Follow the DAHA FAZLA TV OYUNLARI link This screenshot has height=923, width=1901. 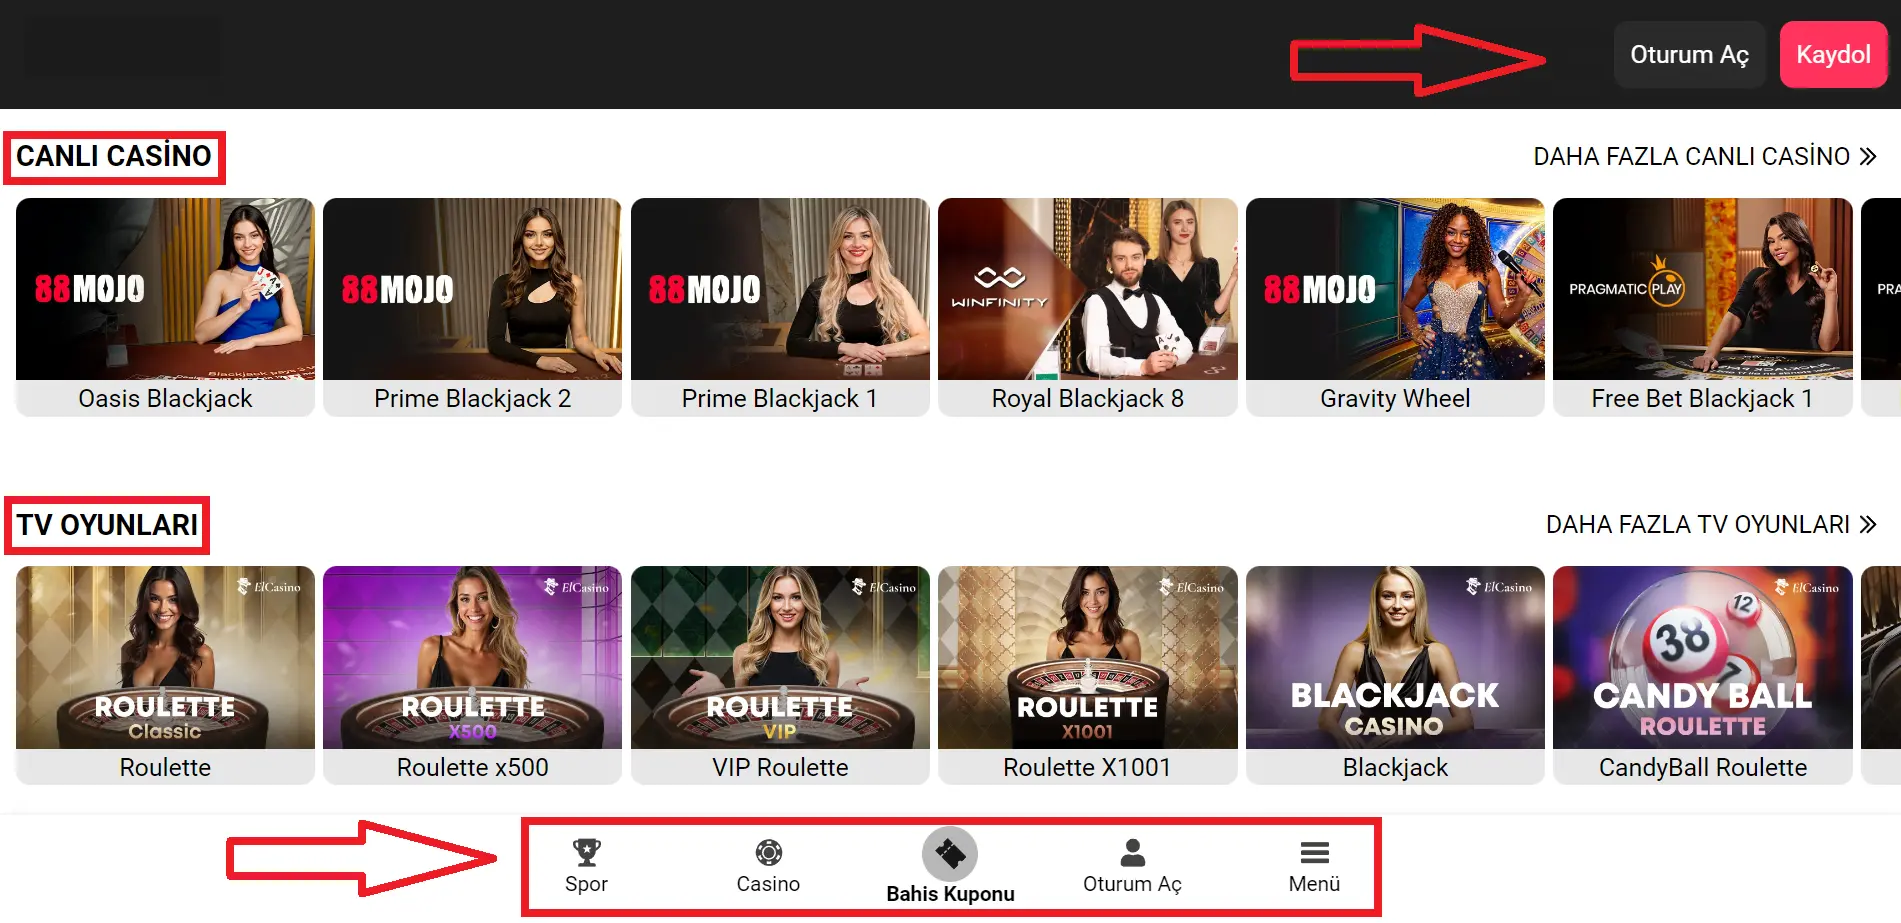1697,525
